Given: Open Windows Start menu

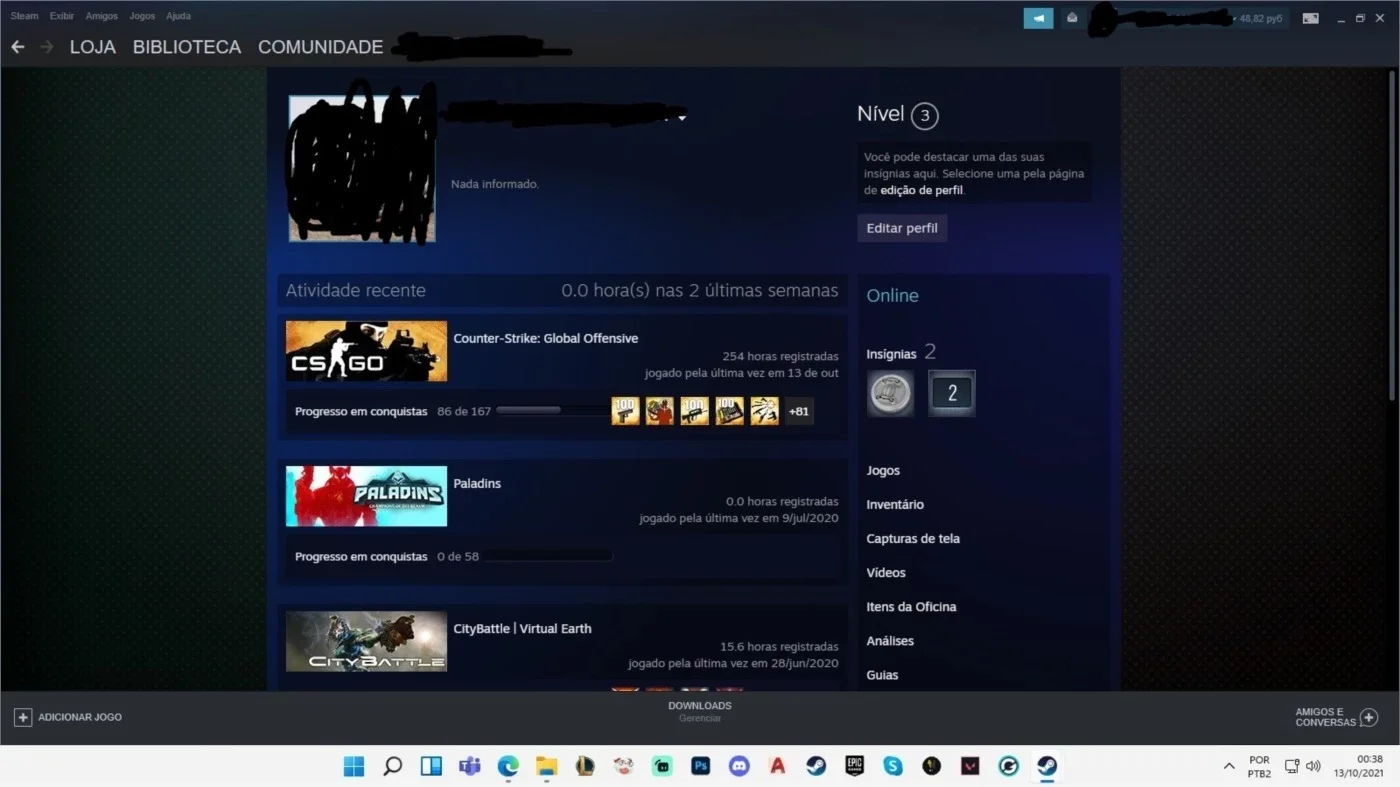Looking at the screenshot, I should click(354, 766).
